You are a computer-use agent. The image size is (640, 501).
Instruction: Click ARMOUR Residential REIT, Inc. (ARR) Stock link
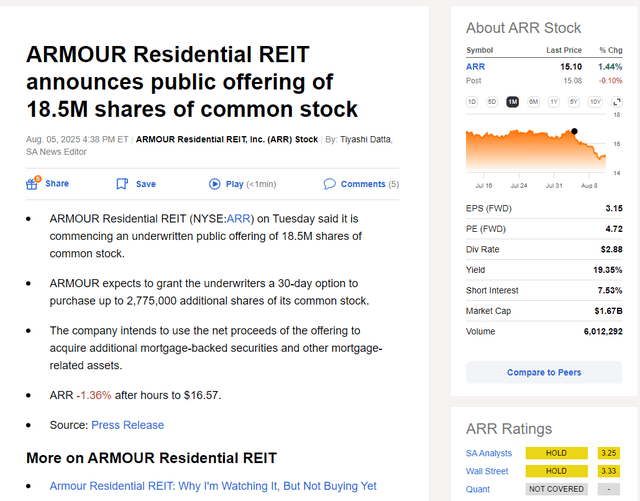point(227,139)
